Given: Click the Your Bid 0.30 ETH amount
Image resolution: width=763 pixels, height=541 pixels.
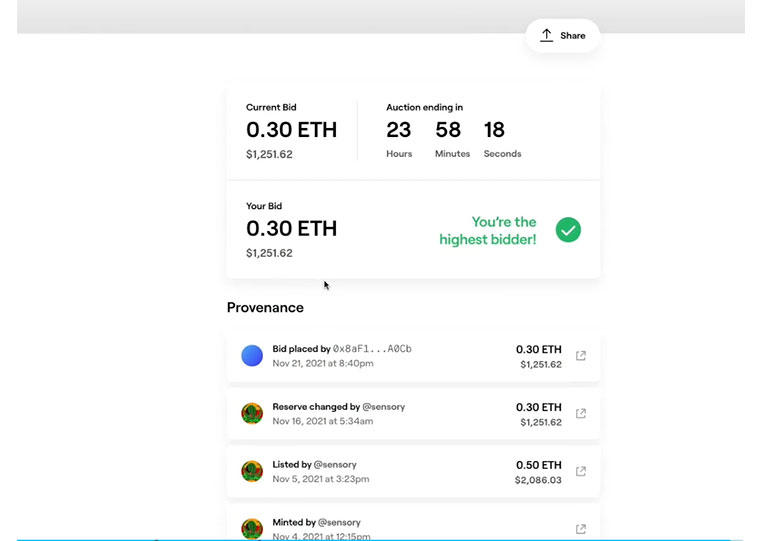Looking at the screenshot, I should tap(291, 229).
